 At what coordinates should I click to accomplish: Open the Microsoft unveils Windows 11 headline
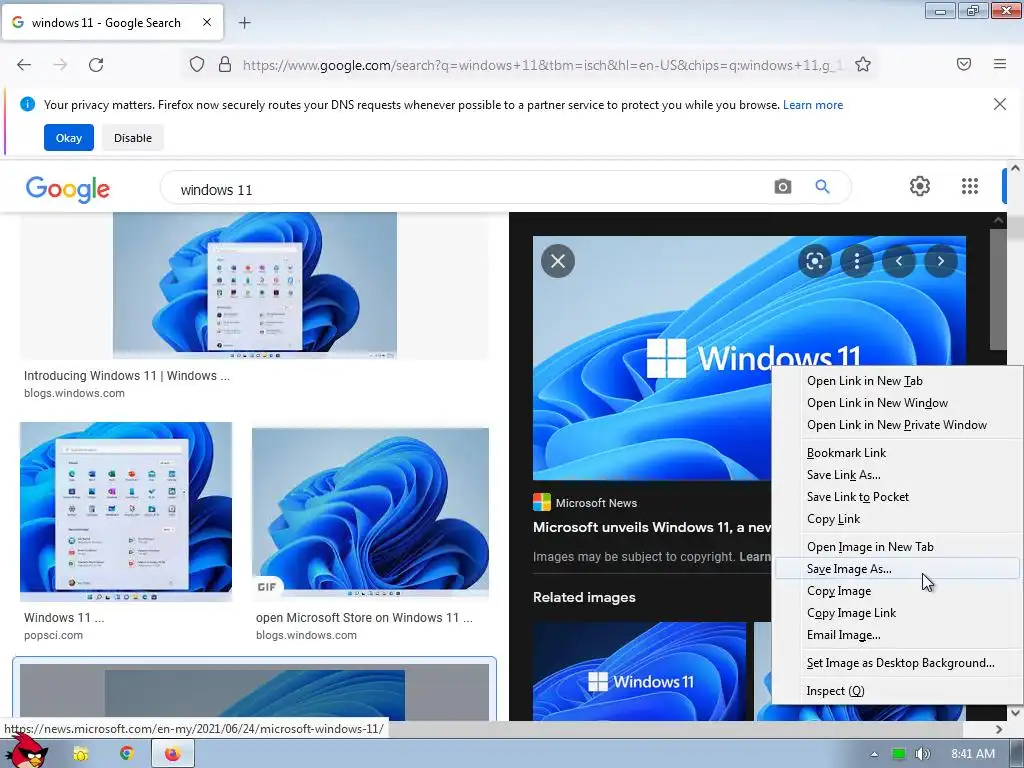(652, 527)
